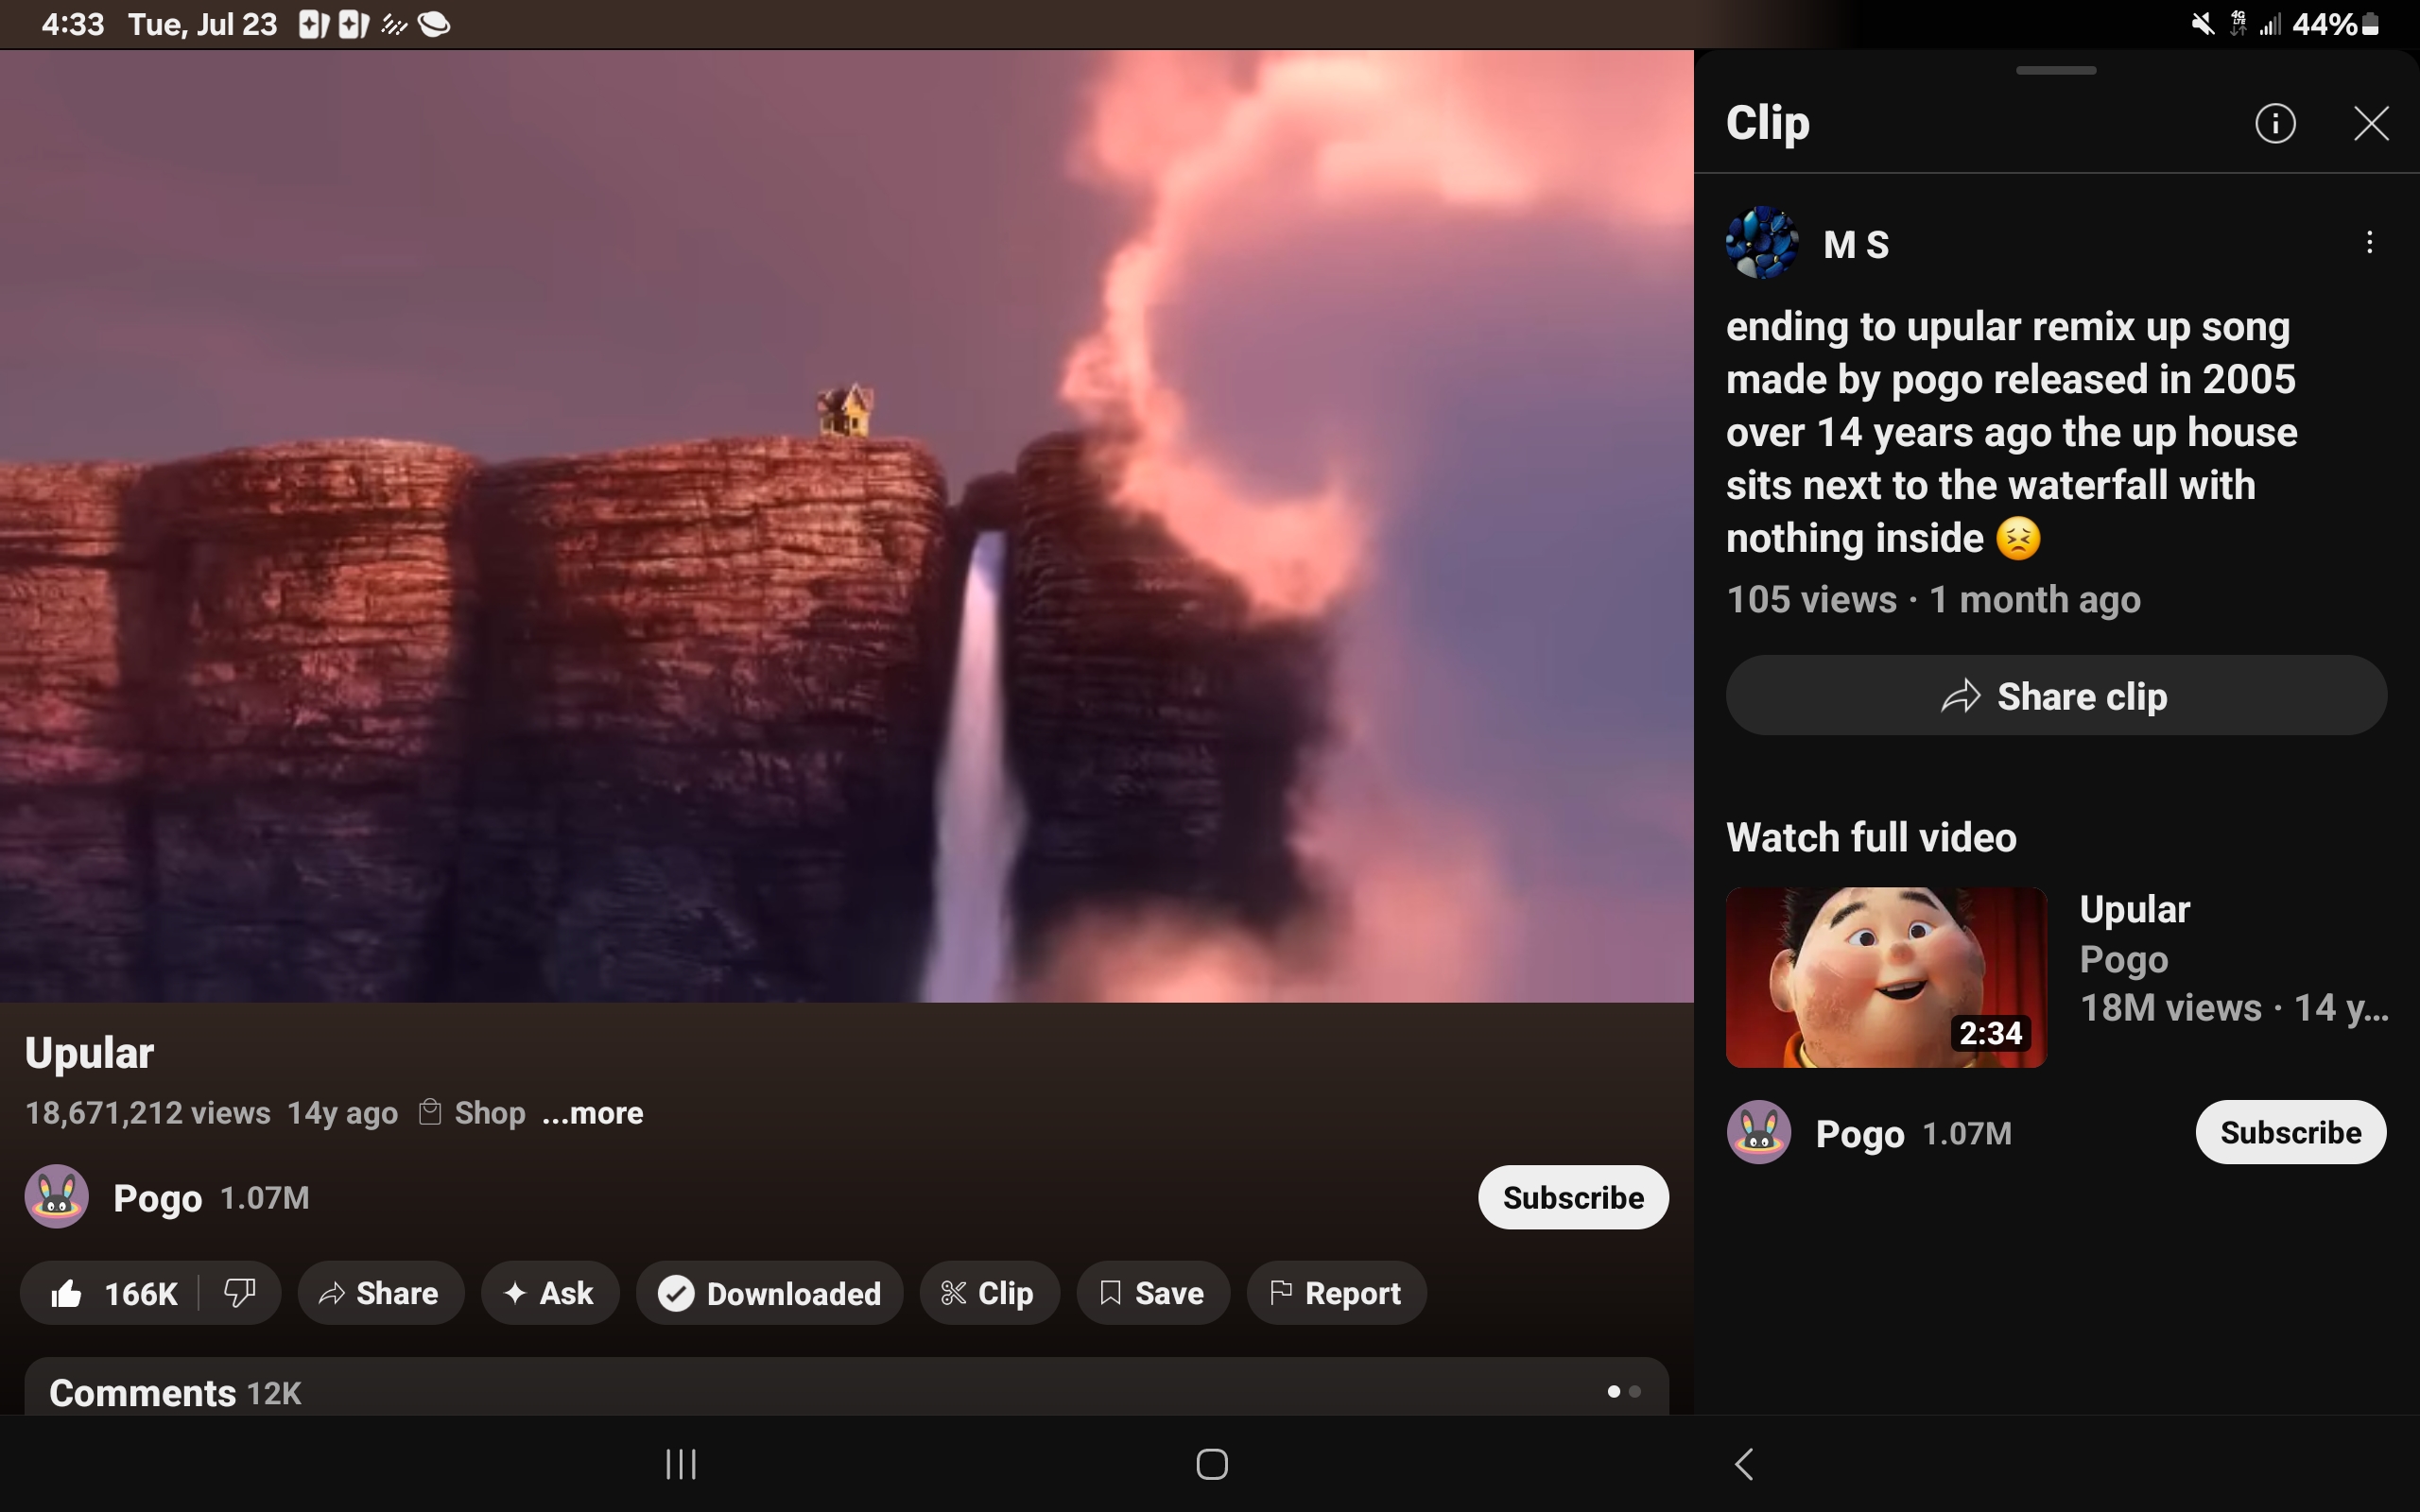Expand the Comments 12K section

[846, 1388]
